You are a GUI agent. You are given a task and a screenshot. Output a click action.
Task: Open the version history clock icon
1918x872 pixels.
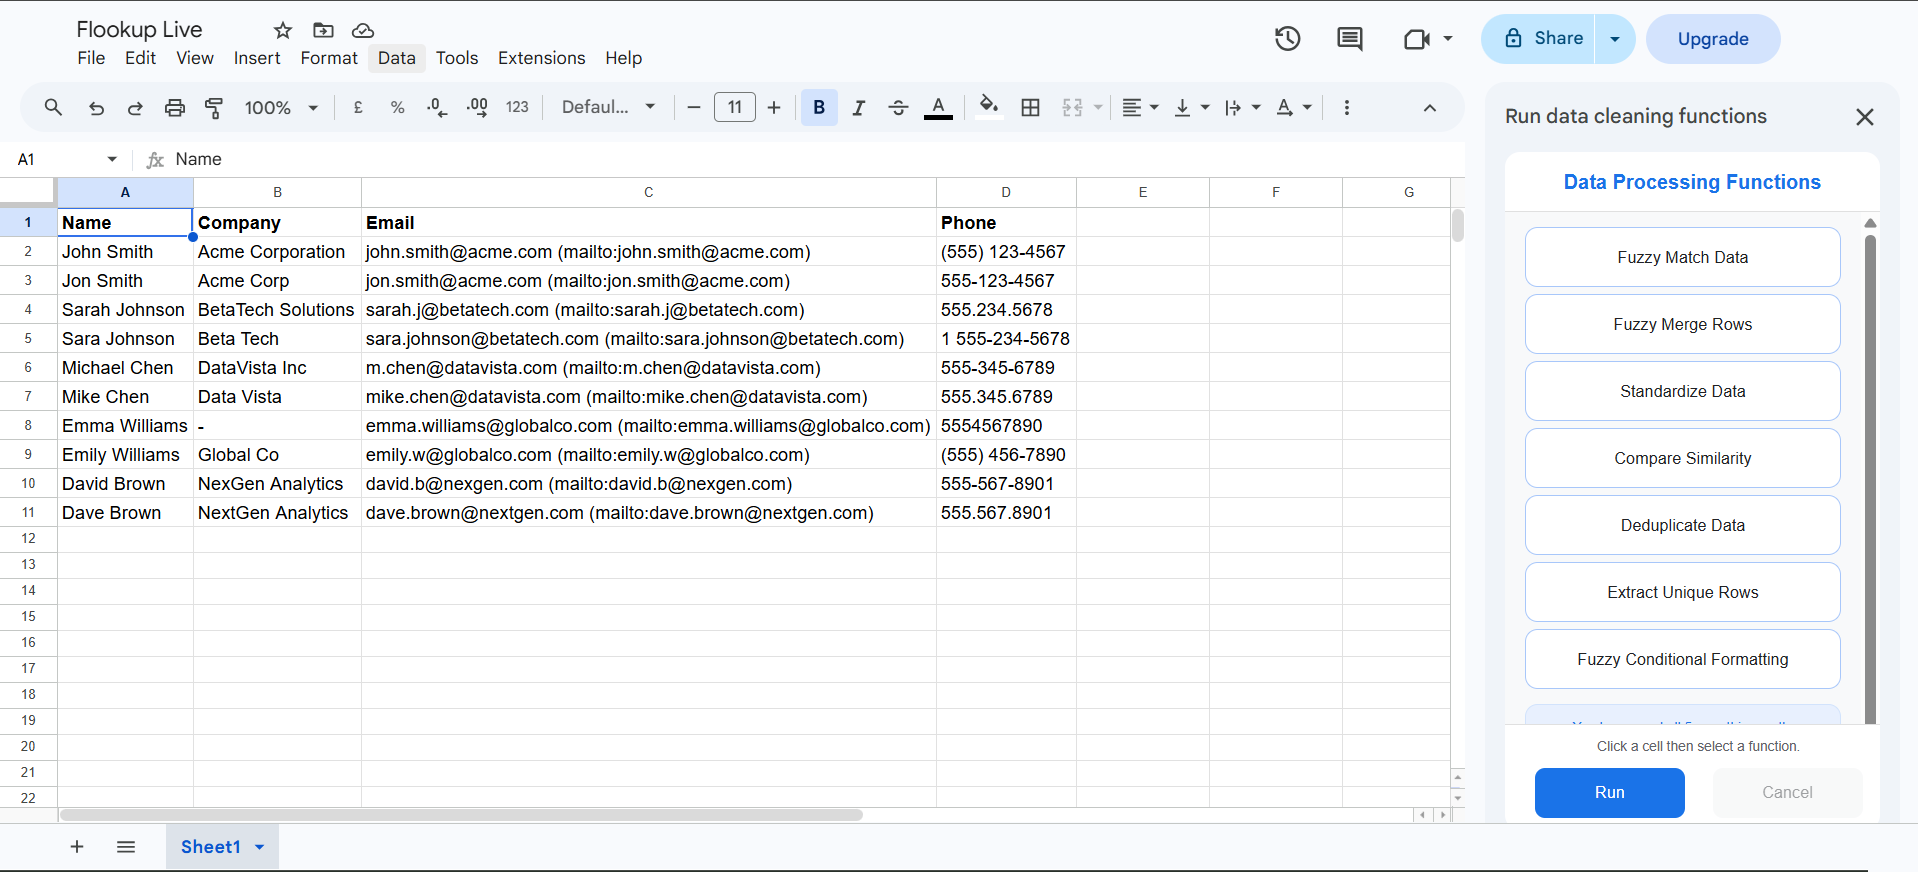click(x=1288, y=39)
